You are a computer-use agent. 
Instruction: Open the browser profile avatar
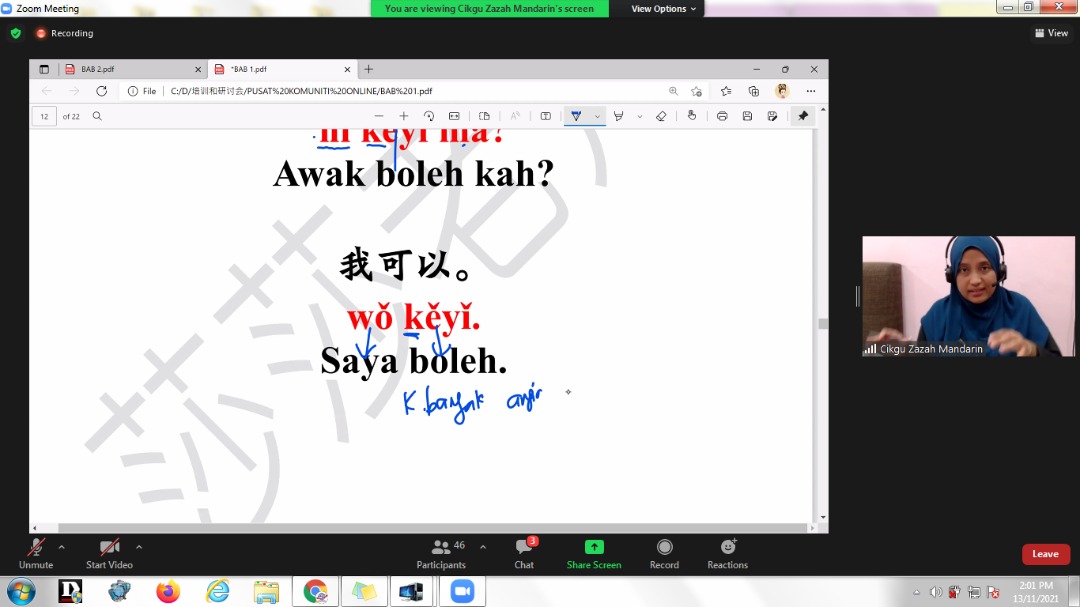[782, 91]
